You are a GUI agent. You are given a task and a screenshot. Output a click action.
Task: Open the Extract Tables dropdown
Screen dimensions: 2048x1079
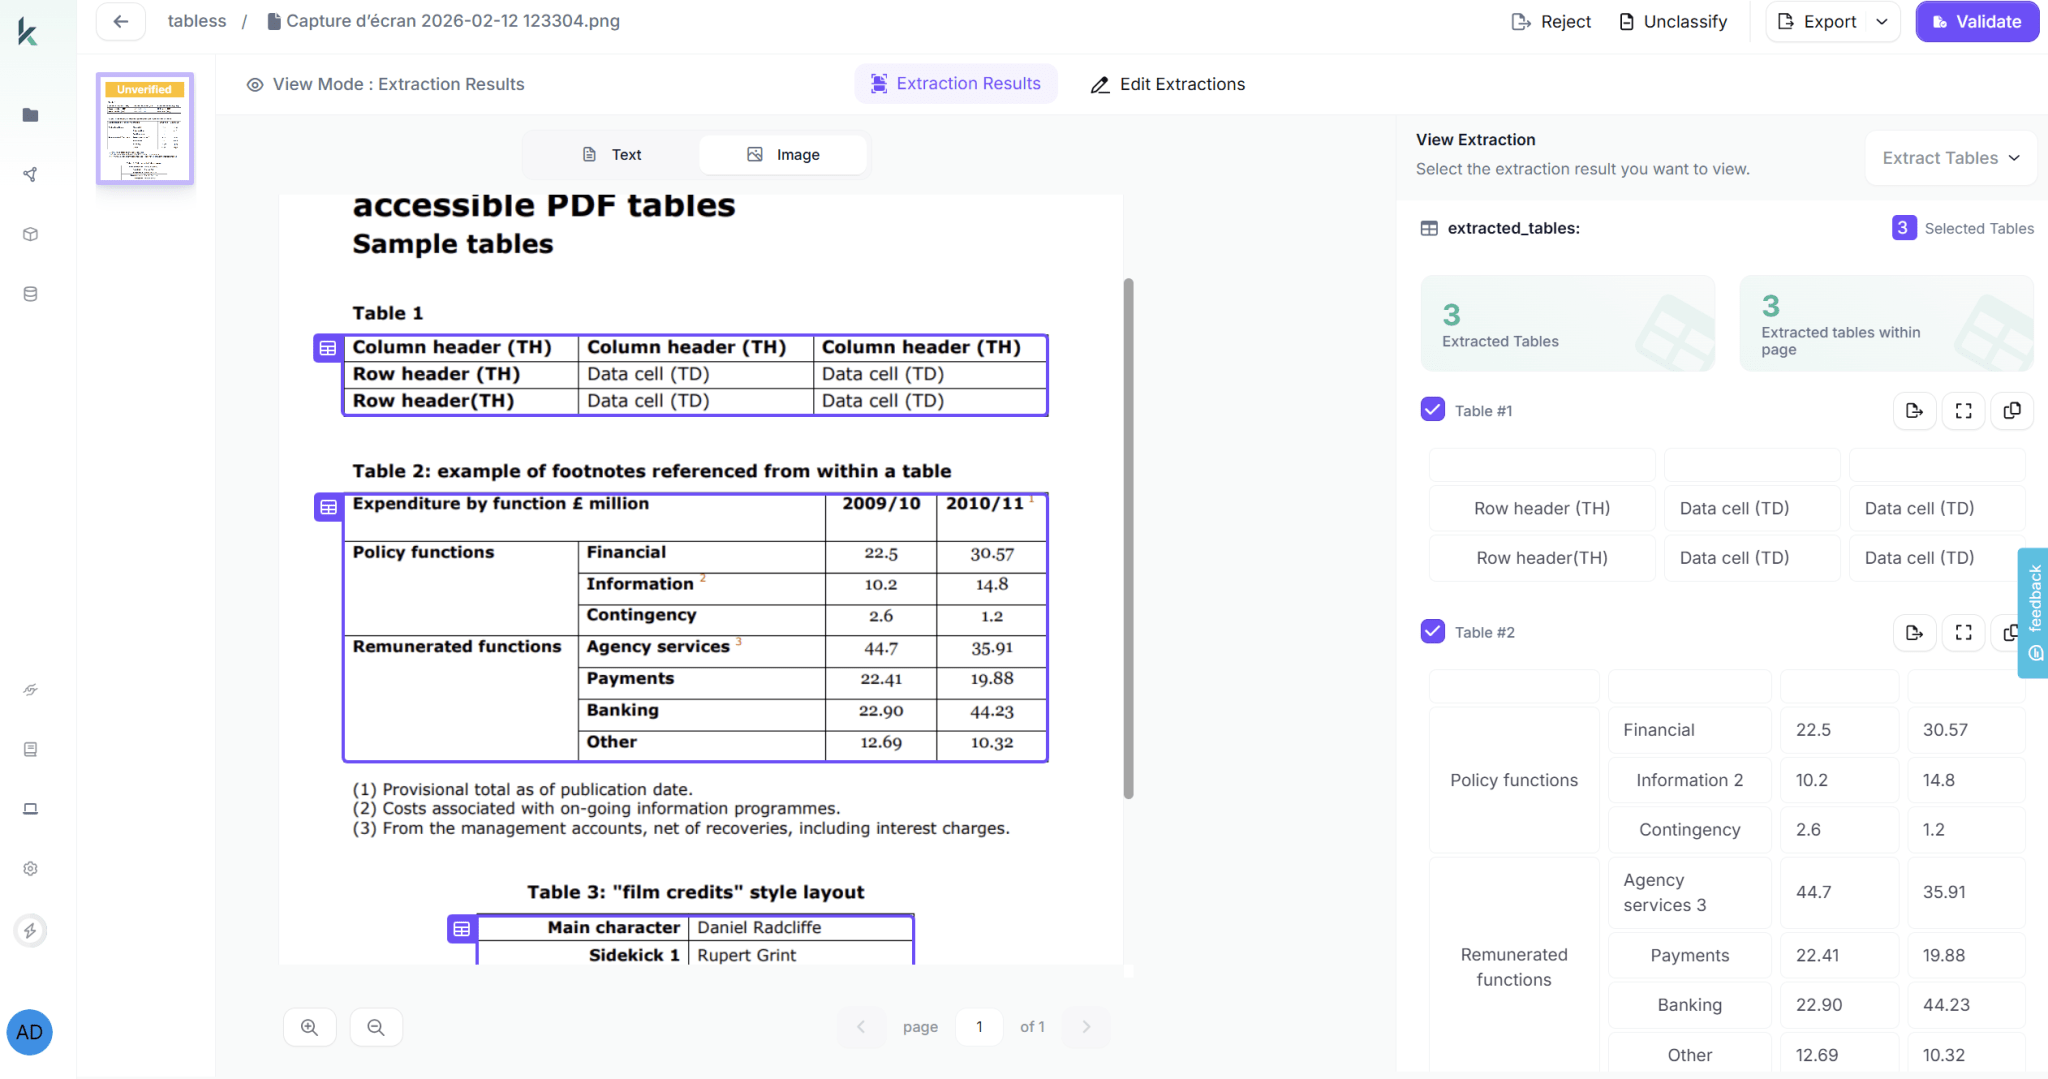[x=1950, y=158]
